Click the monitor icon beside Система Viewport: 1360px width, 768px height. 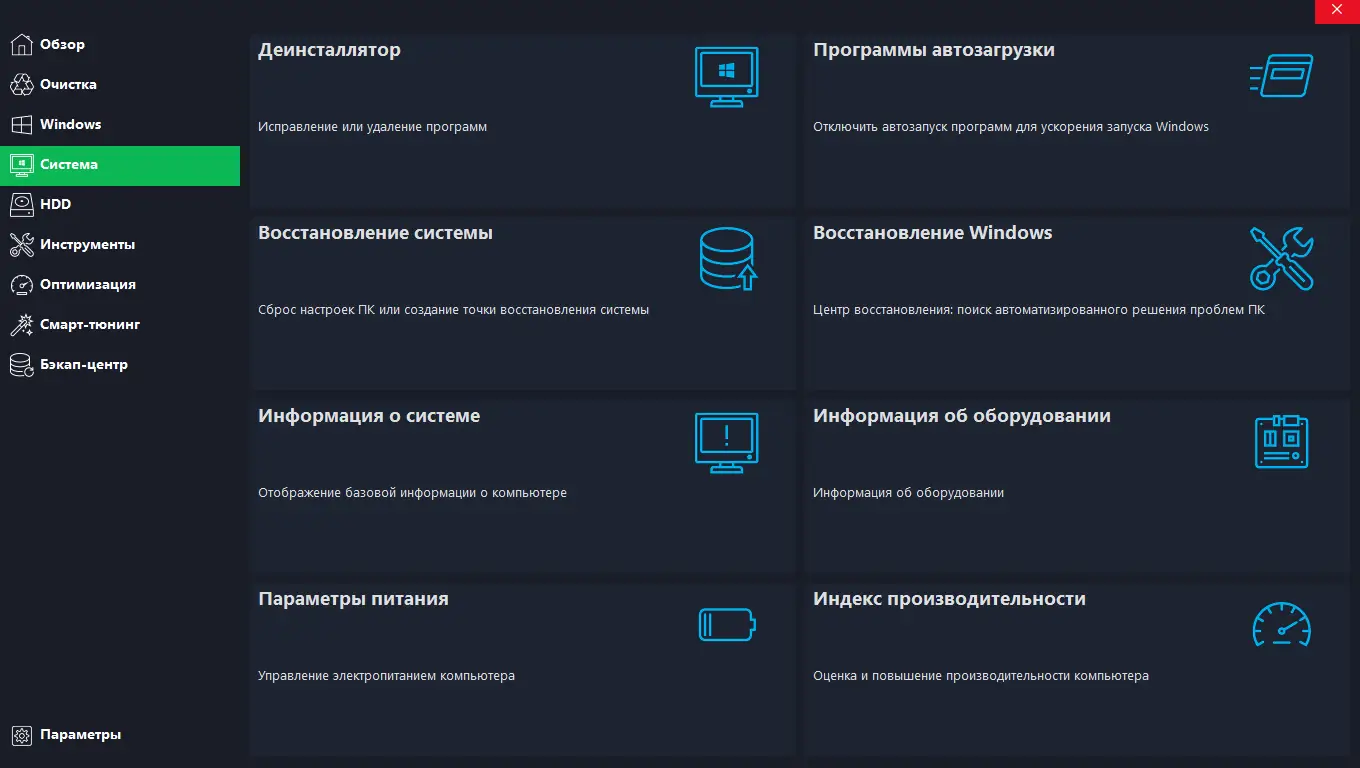pyautogui.click(x=21, y=165)
